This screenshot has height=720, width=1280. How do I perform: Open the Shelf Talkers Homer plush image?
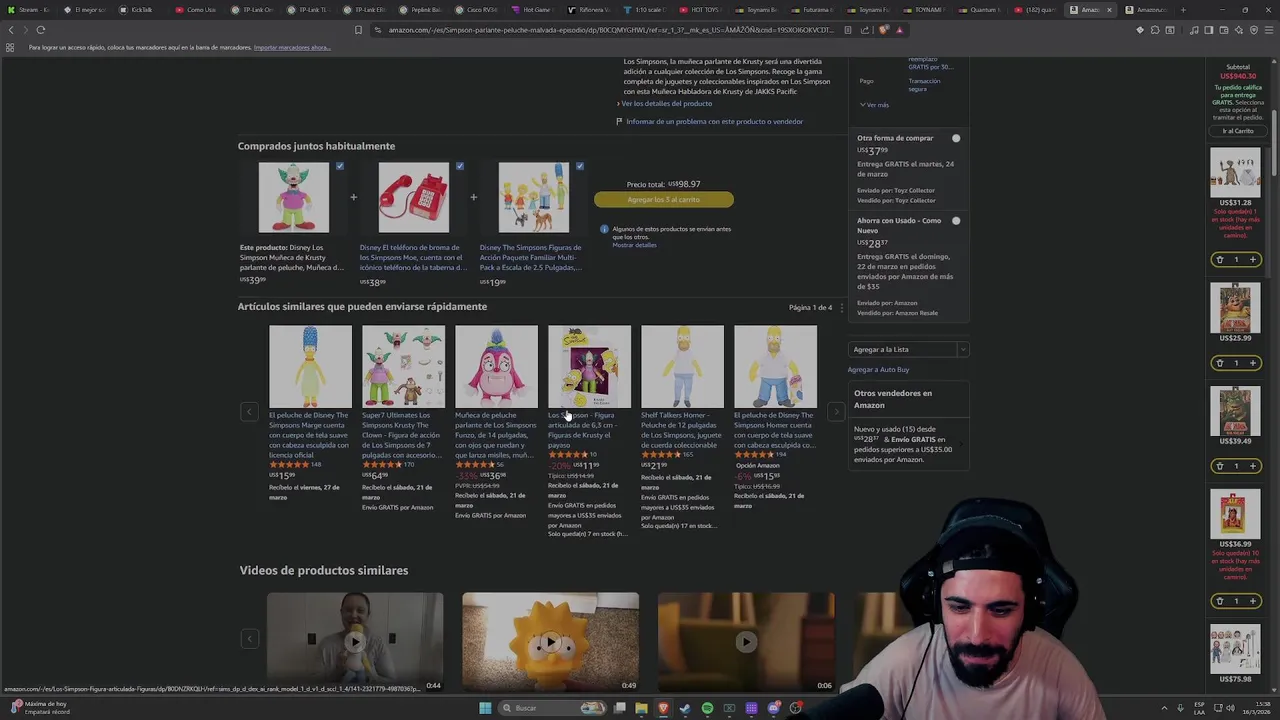(x=682, y=366)
